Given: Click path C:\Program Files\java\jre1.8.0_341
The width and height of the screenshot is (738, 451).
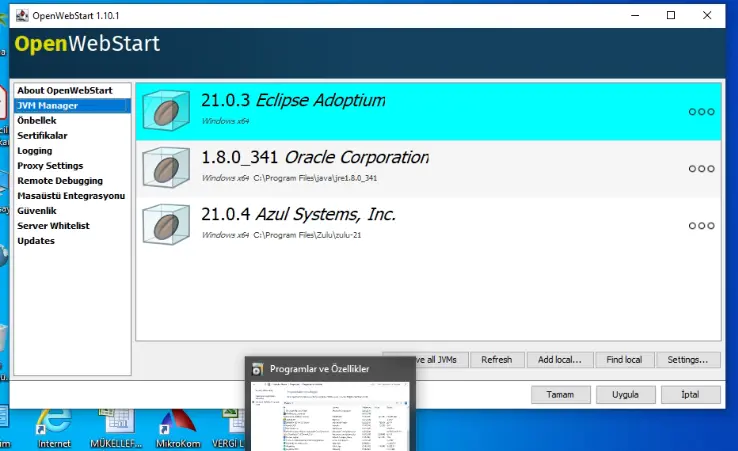Looking at the screenshot, I should (x=315, y=178).
